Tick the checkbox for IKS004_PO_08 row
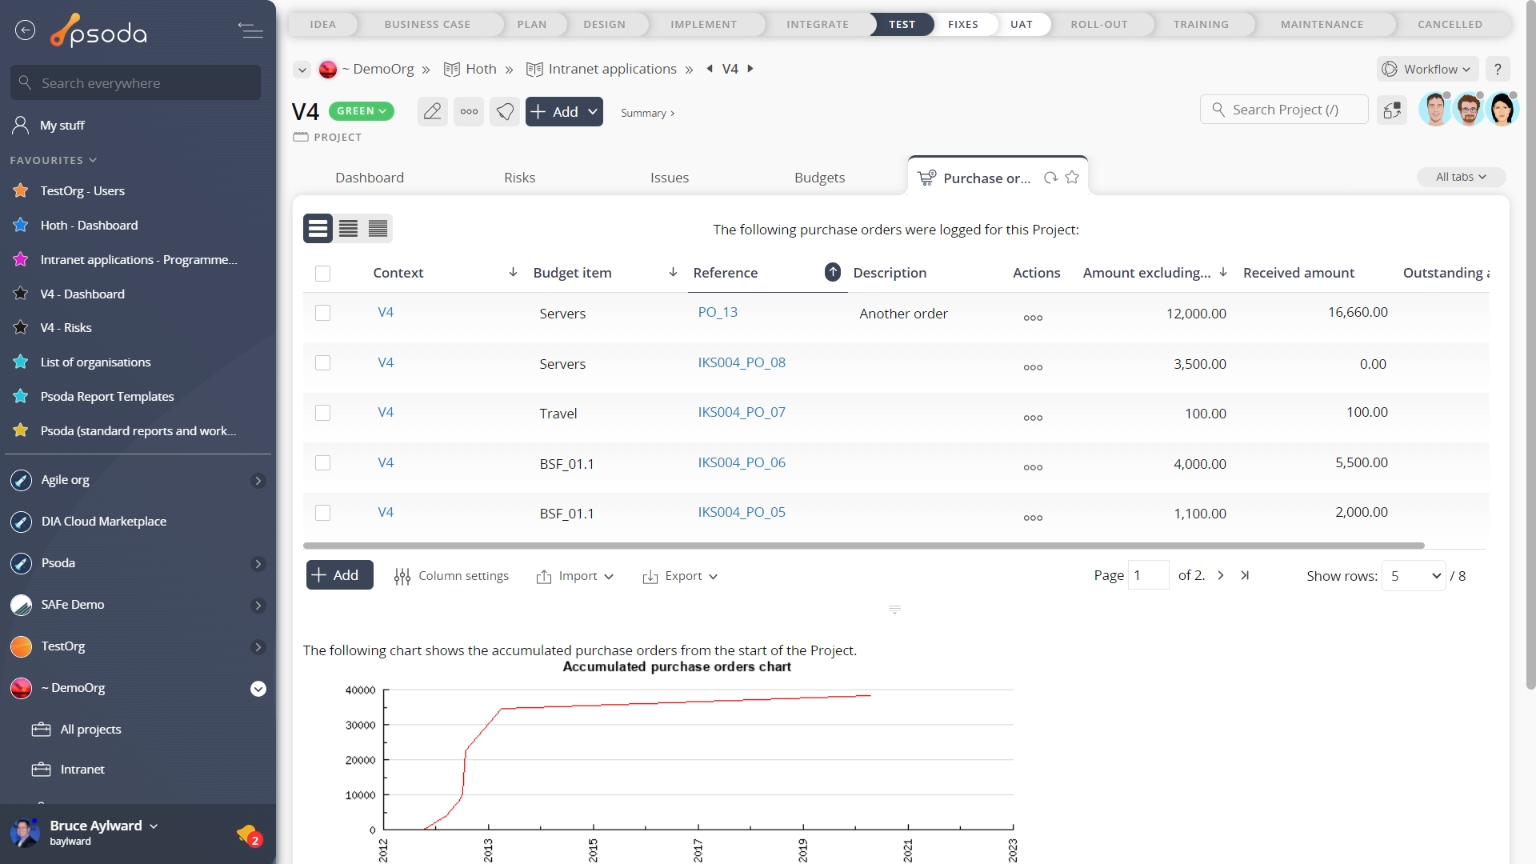This screenshot has width=1536, height=864. point(322,363)
